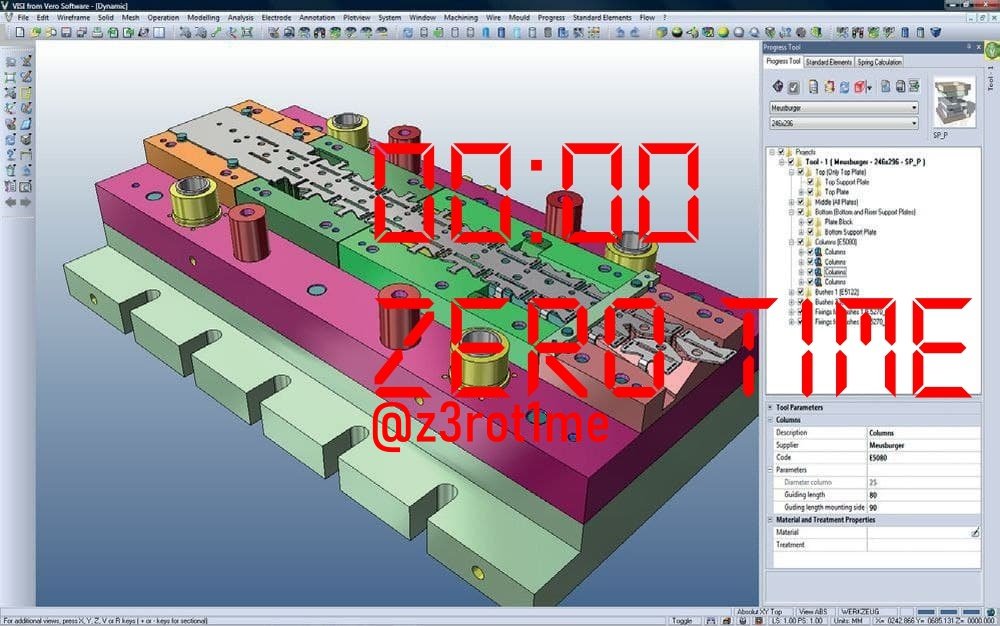Select the highlighted Columns tree item
Viewport: 1000px width, 626px height.
(x=835, y=272)
